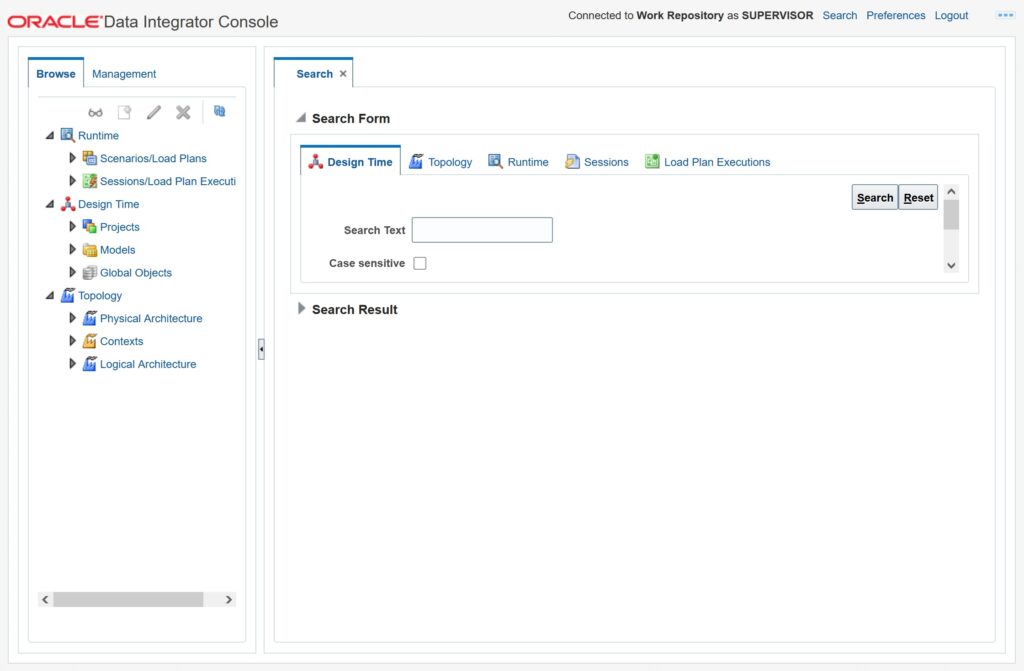Collapse the Search Form section
The width and height of the screenshot is (1024, 671).
[301, 118]
